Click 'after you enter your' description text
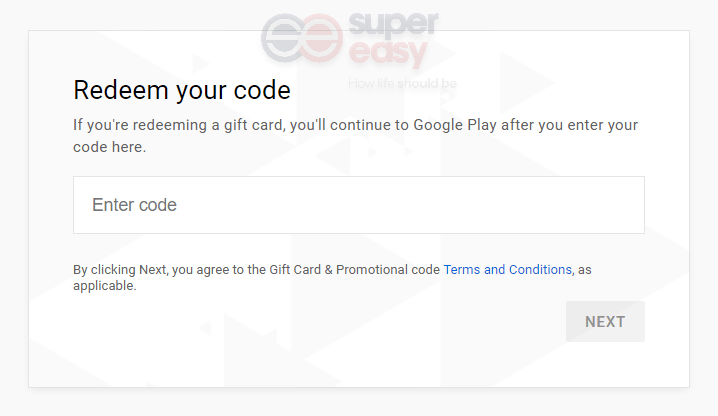This screenshot has width=718, height=416. pos(570,125)
